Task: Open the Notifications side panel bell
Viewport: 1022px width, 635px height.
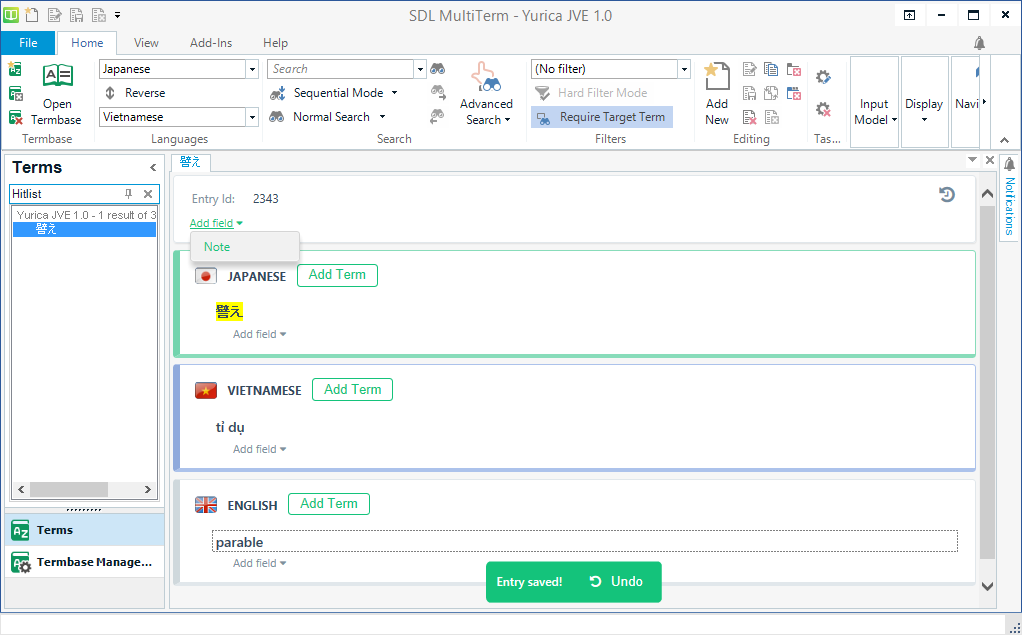Action: (x=1010, y=164)
